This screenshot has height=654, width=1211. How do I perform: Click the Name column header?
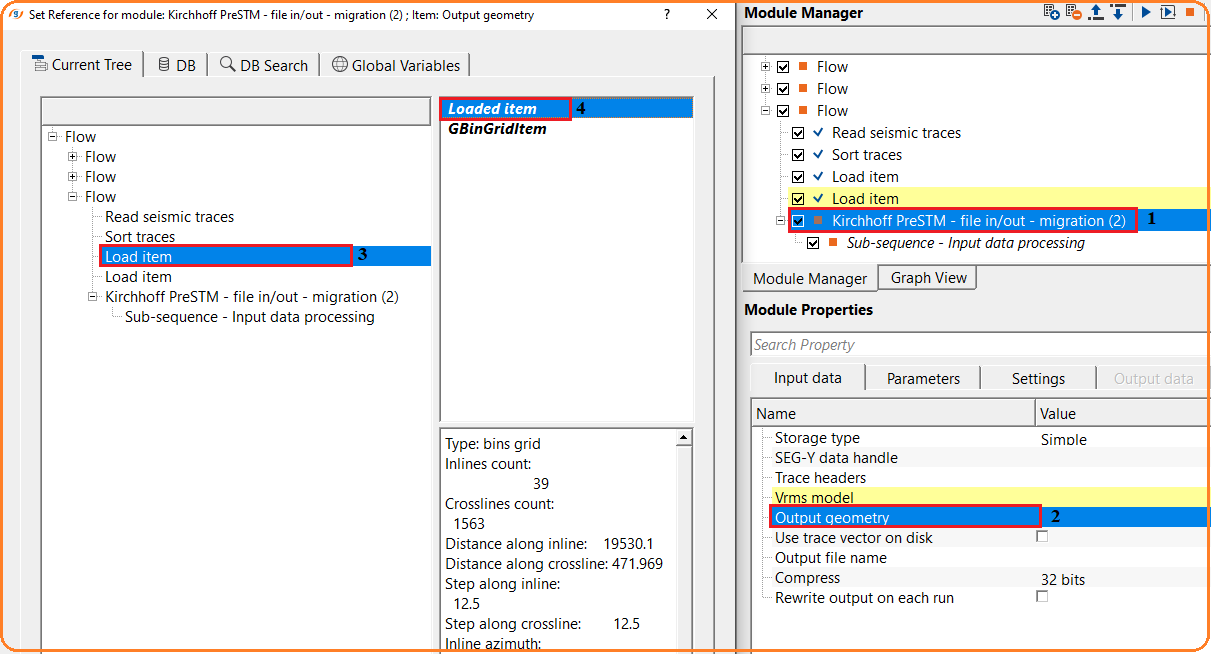(893, 413)
